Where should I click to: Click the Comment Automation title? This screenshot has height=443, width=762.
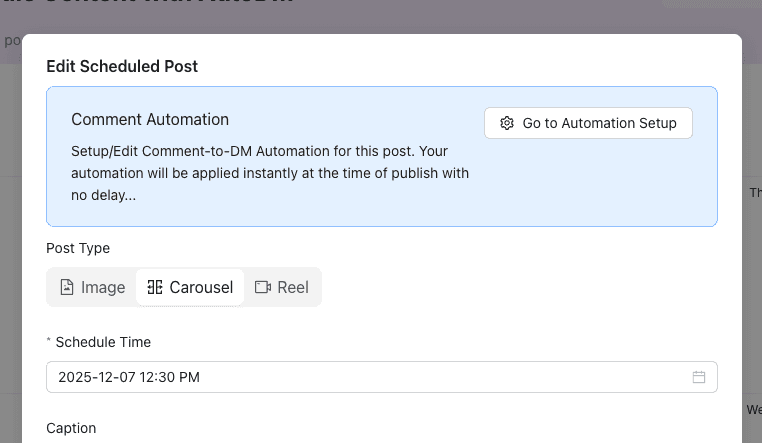pos(150,119)
